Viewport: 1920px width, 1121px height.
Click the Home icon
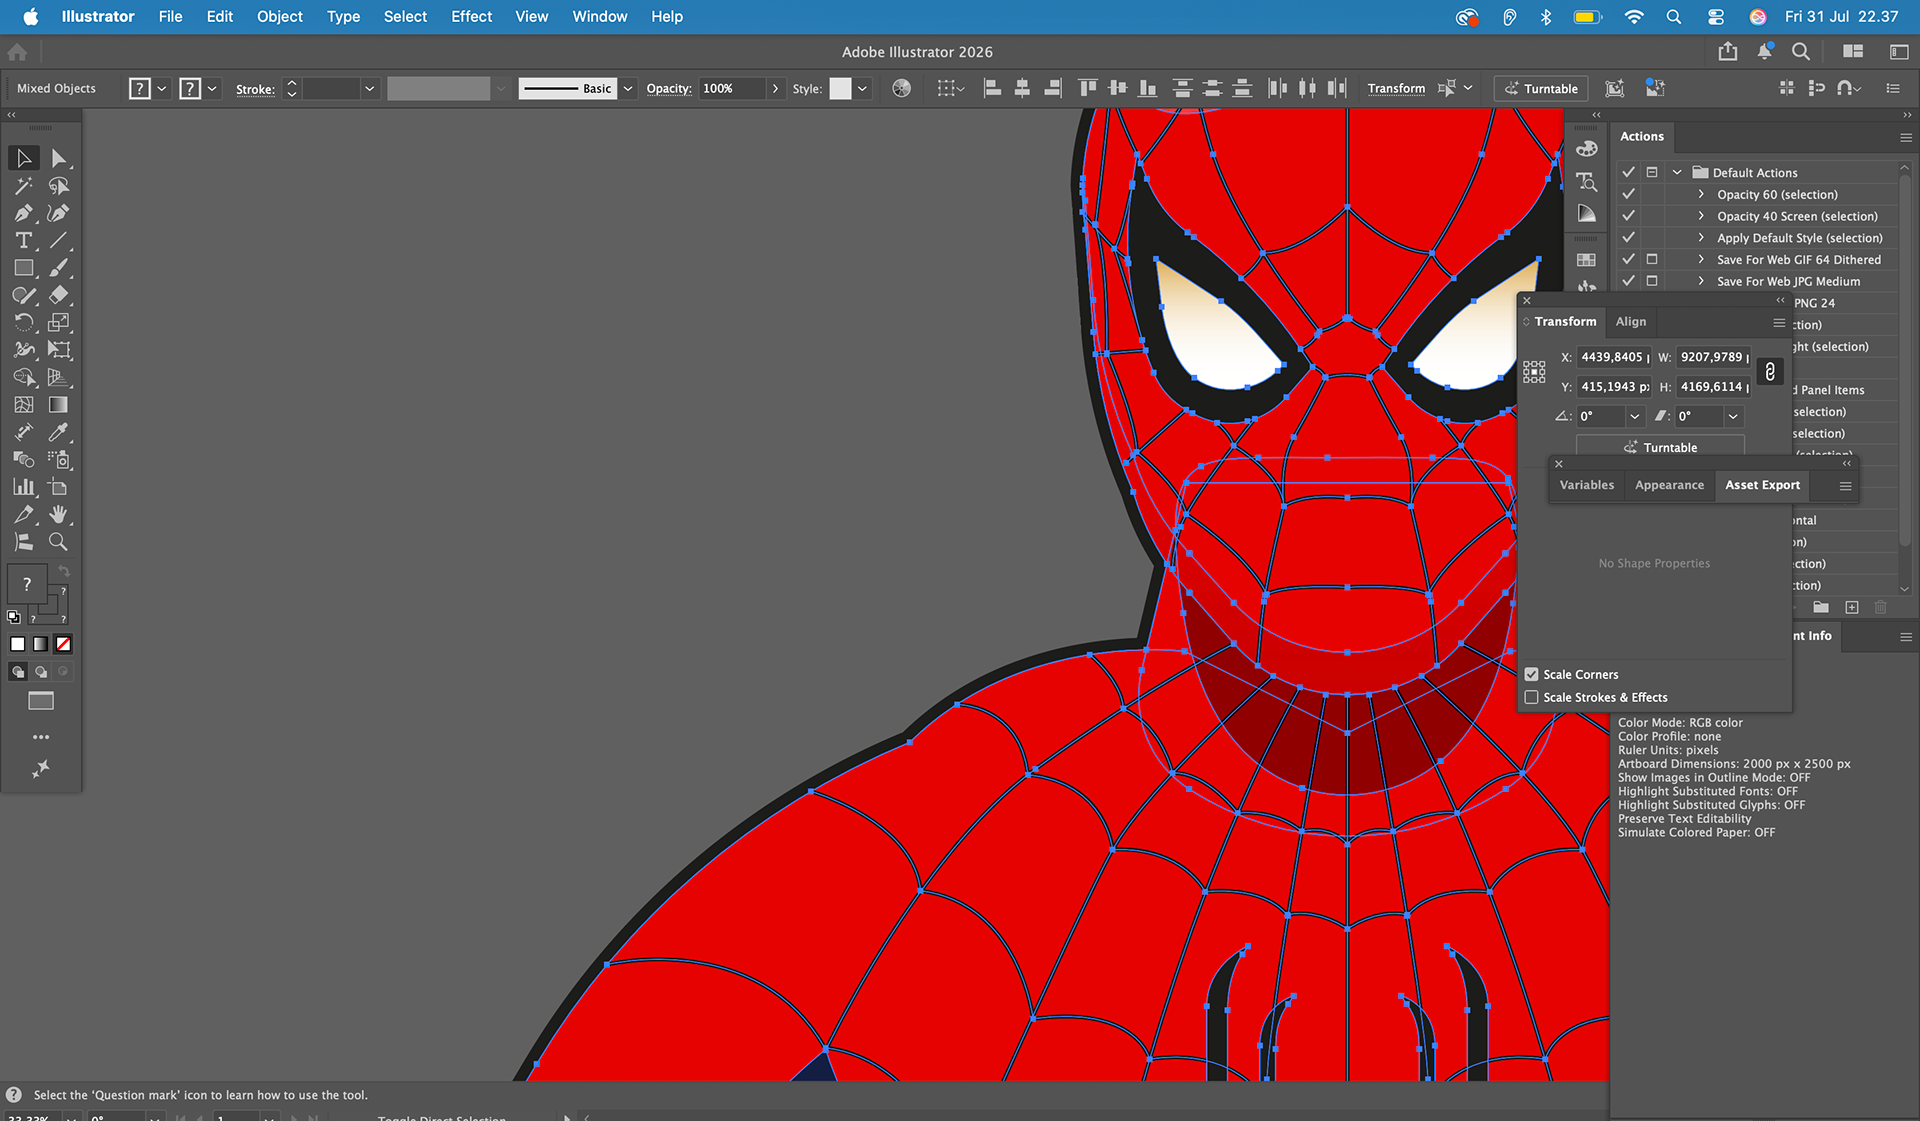coord(17,52)
